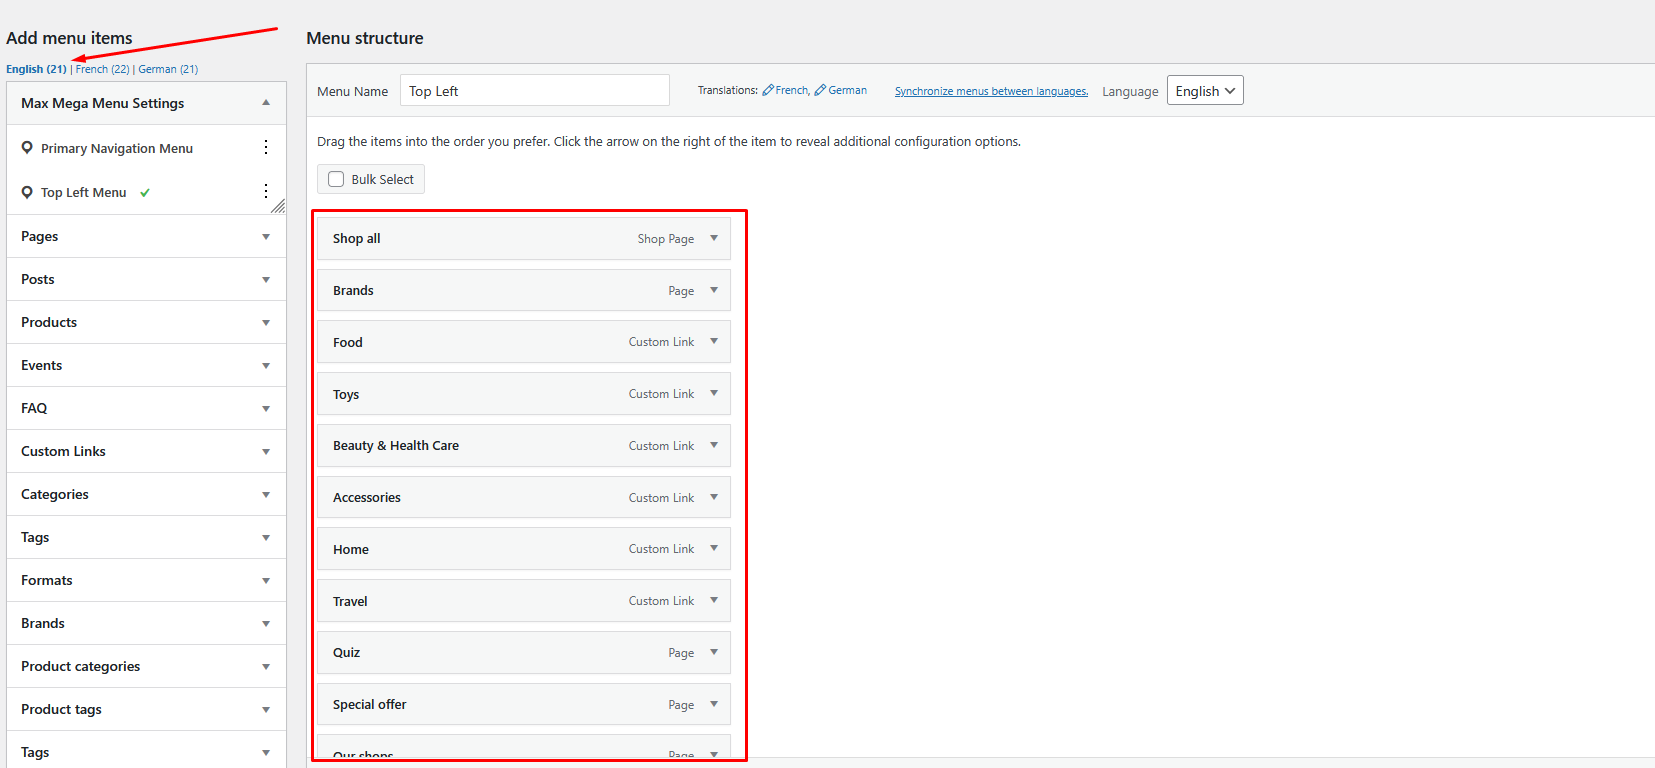This screenshot has width=1655, height=768.
Task: Switch to the French (22) language filter
Action: tap(102, 69)
